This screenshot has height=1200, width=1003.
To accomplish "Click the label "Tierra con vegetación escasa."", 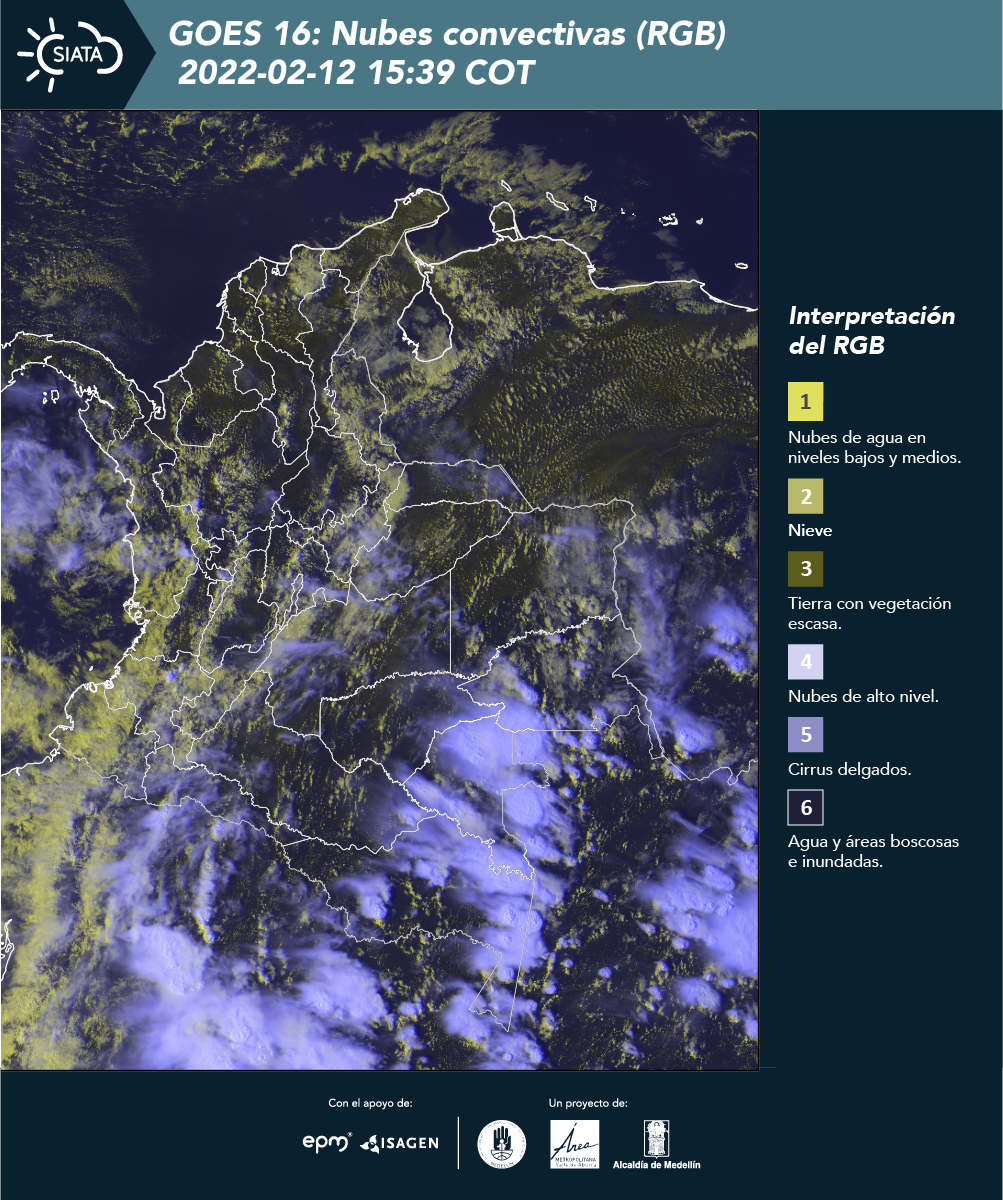I will 869,613.
